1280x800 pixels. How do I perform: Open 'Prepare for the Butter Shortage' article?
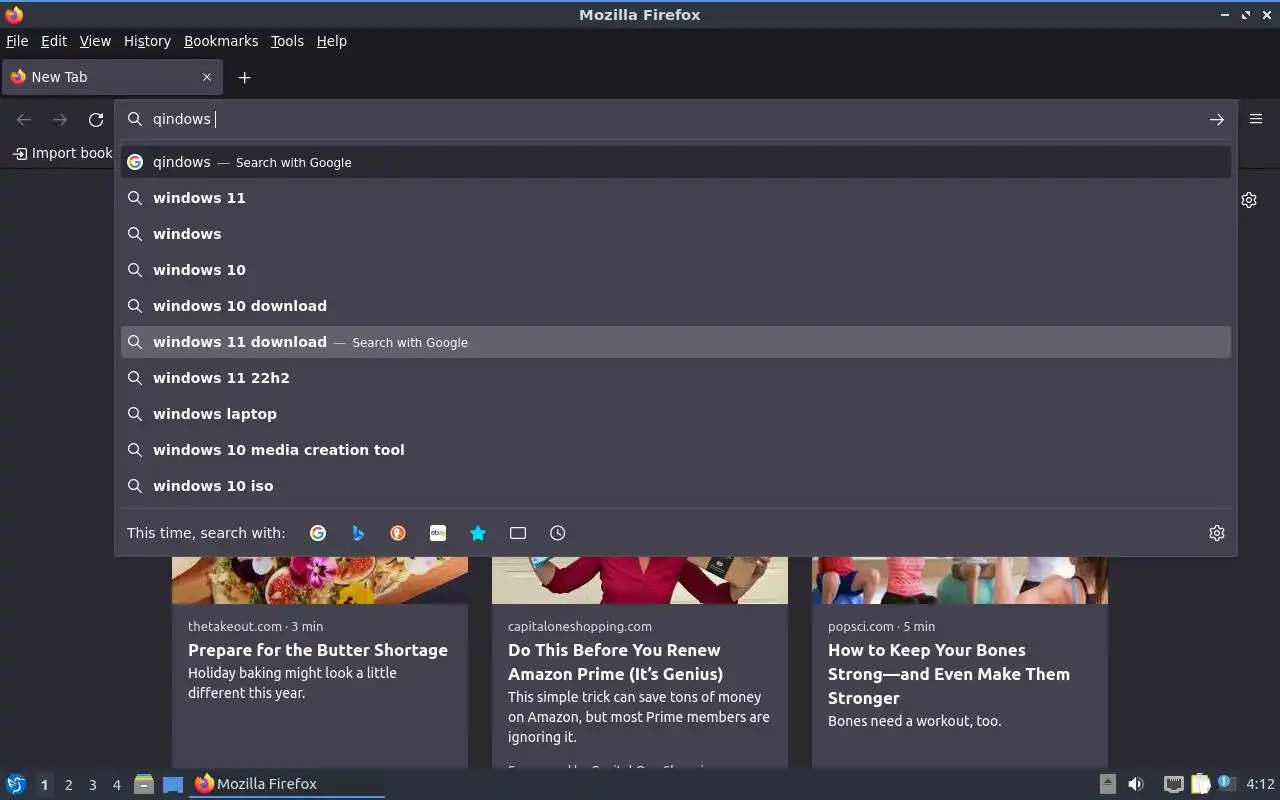tap(318, 650)
